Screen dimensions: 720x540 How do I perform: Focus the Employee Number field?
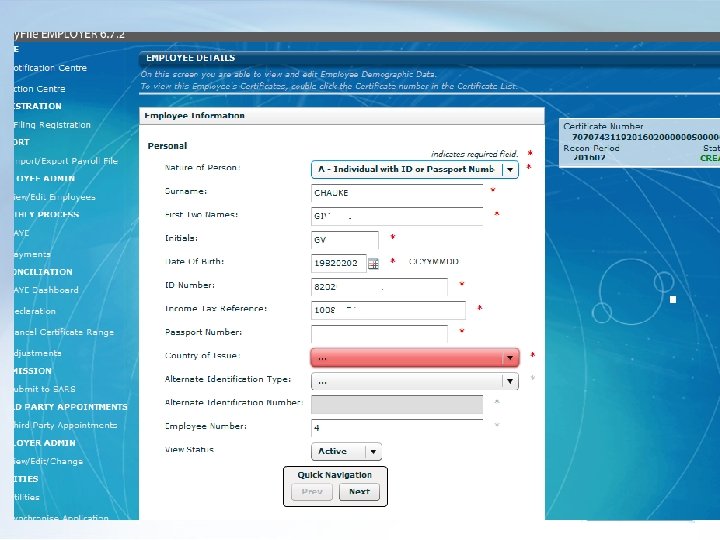click(397, 428)
